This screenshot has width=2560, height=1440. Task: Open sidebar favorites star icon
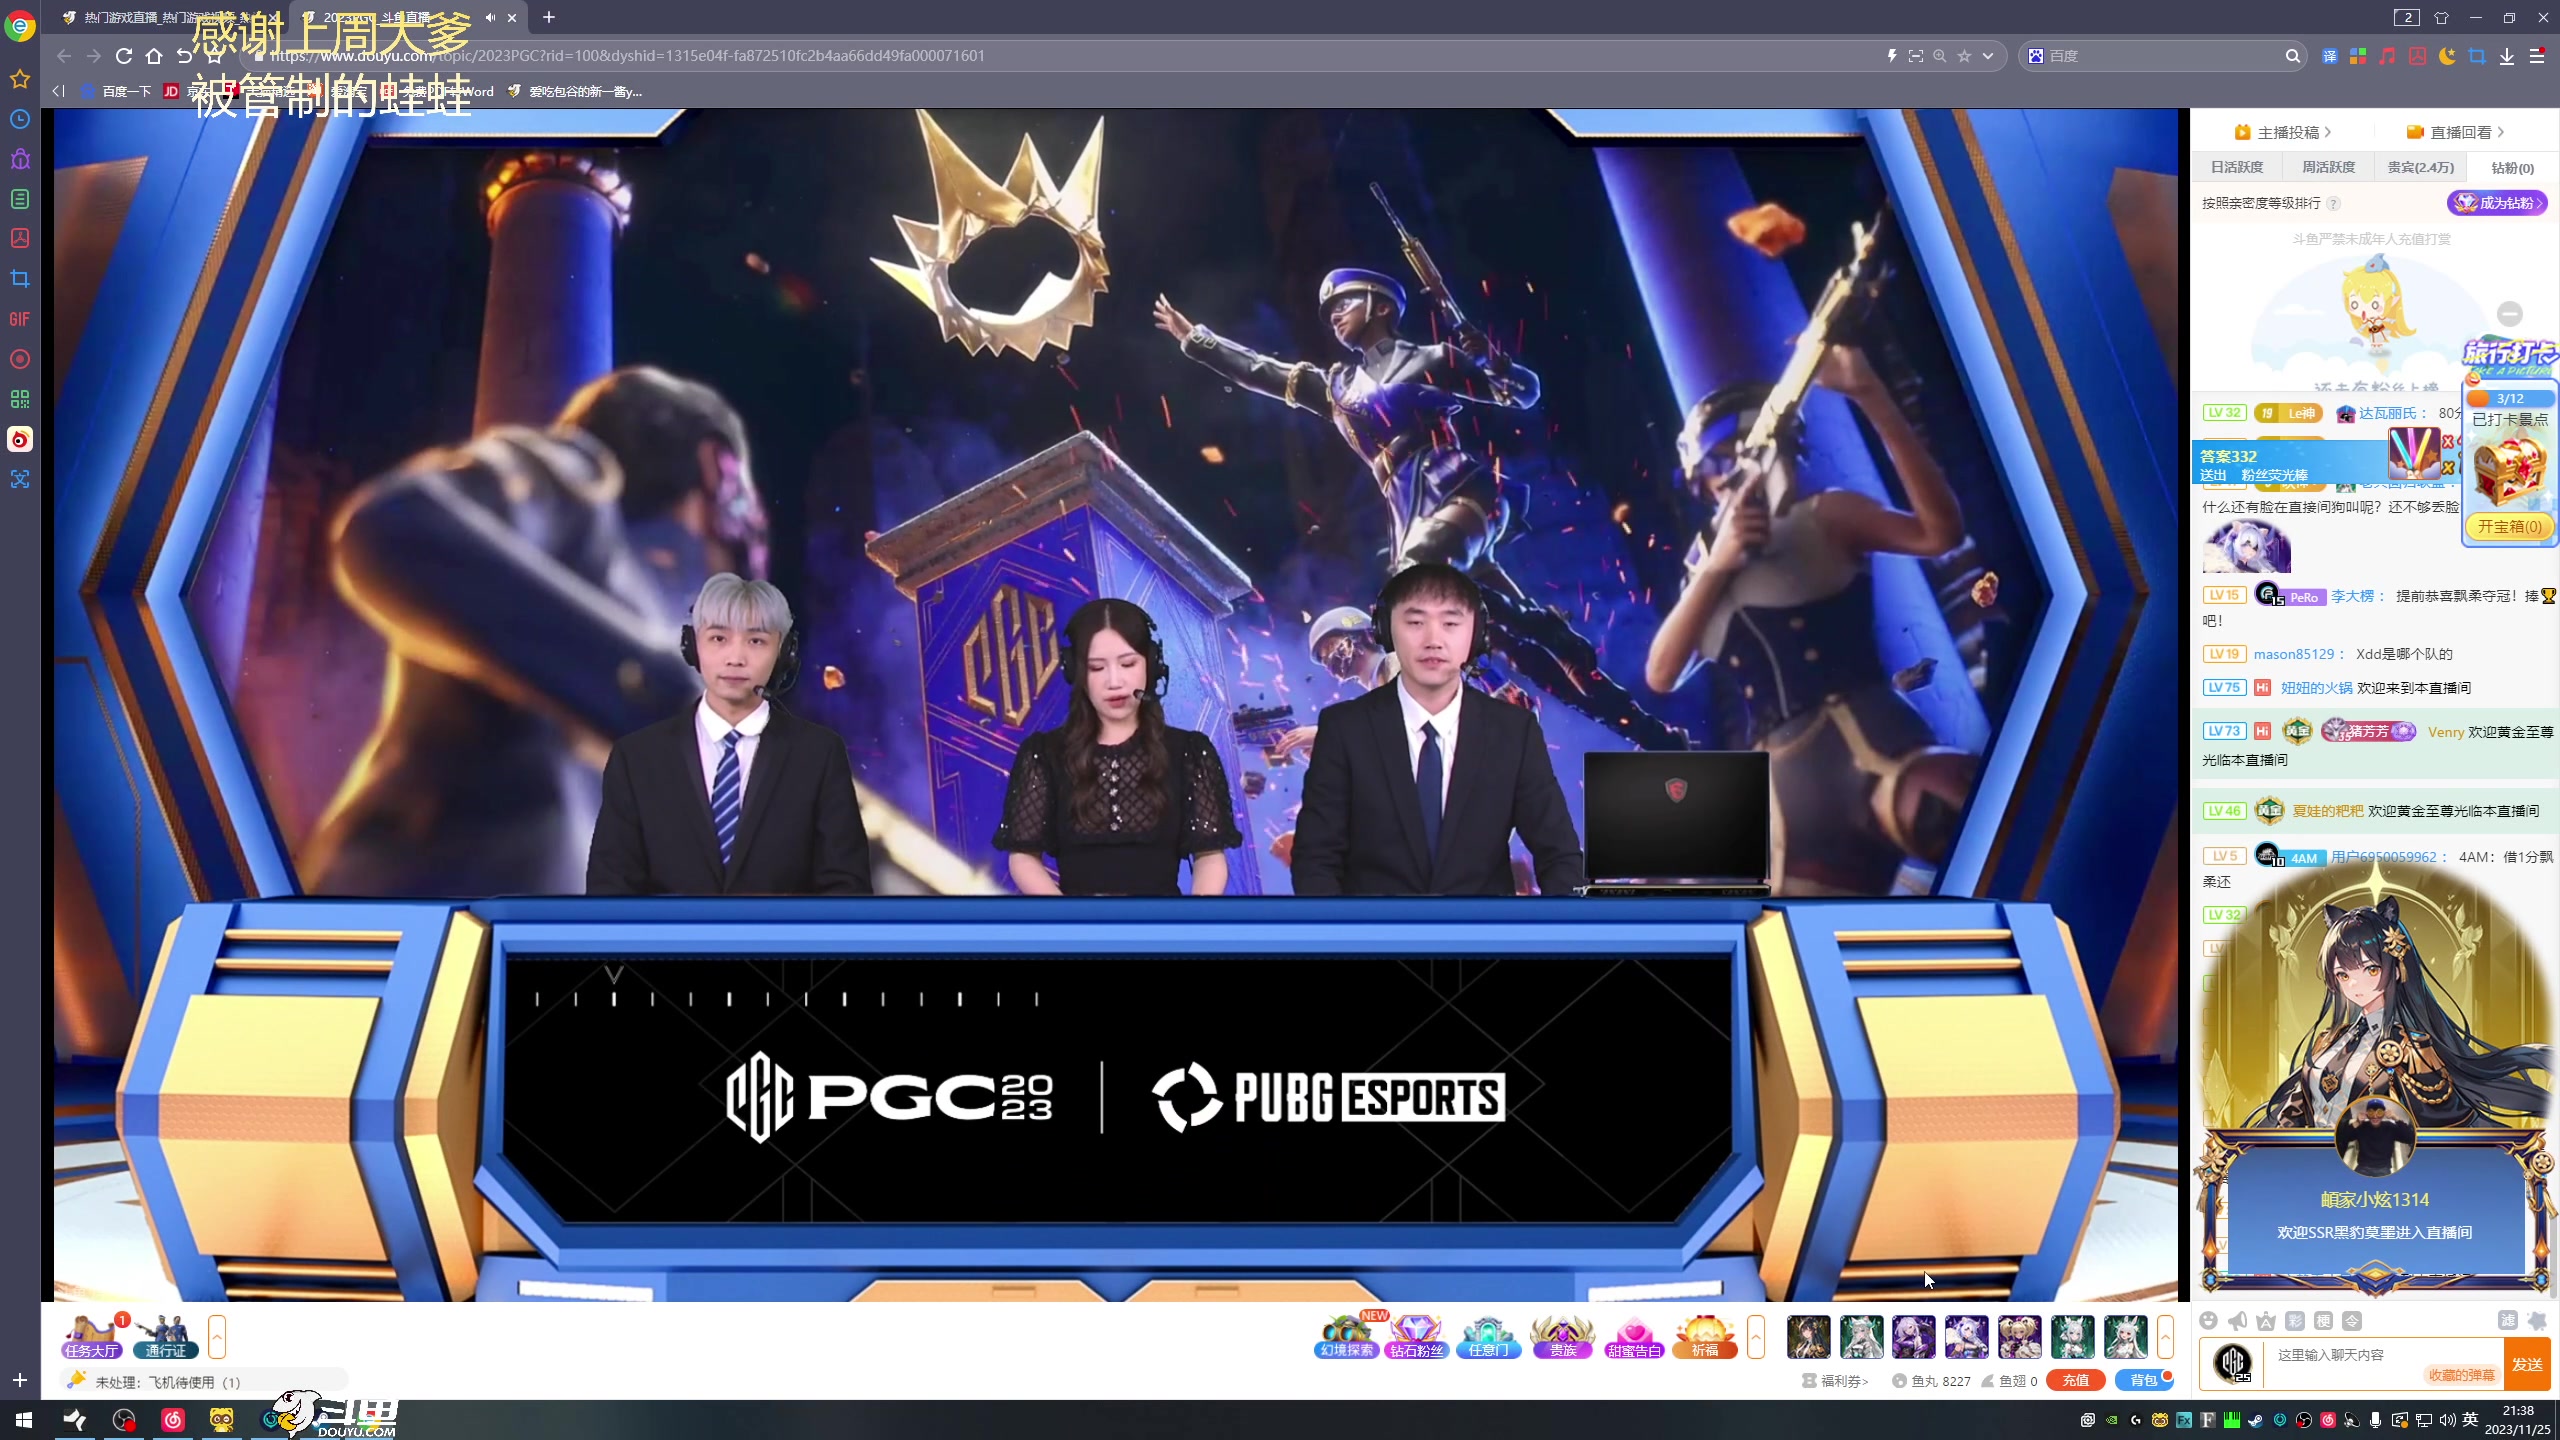pos(20,79)
